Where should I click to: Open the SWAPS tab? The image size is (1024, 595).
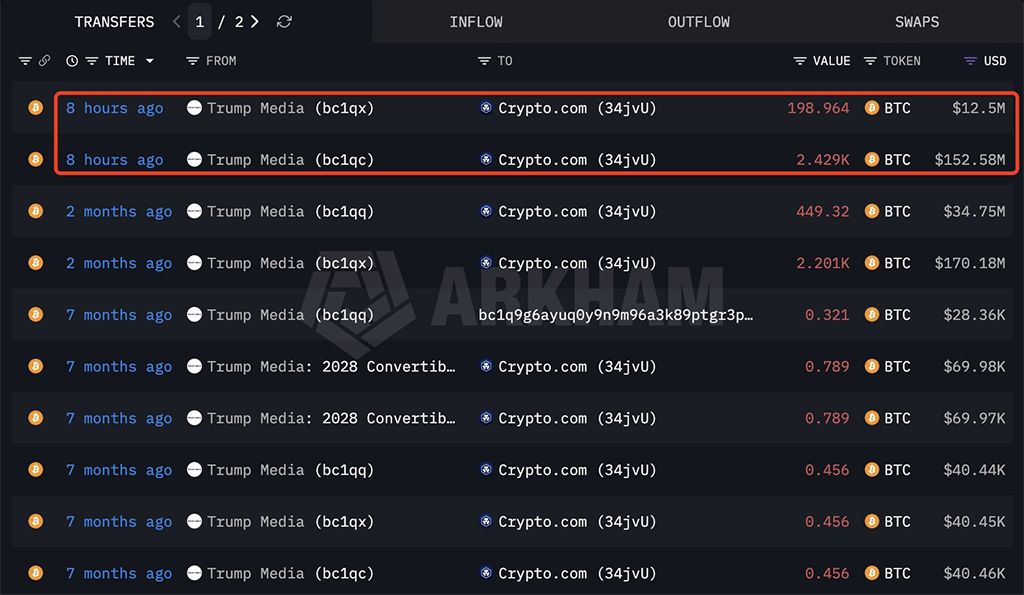point(917,22)
